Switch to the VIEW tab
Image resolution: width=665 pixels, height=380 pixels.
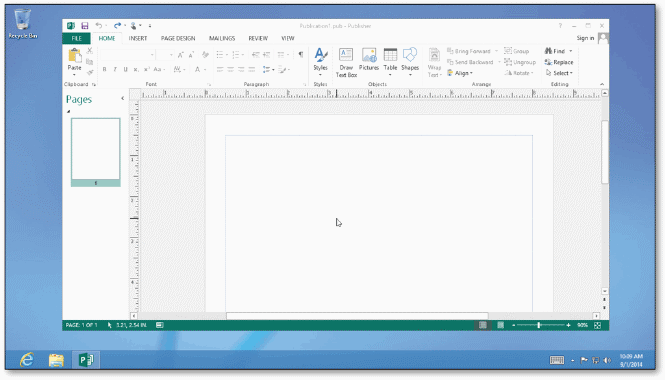[x=288, y=38]
